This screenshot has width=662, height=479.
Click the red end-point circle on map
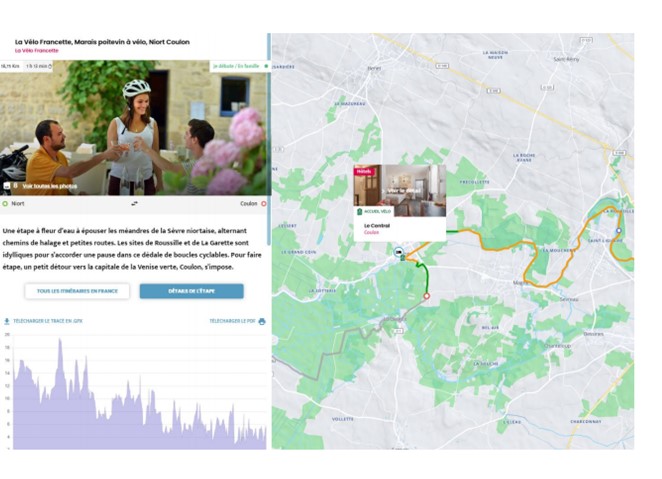click(426, 296)
